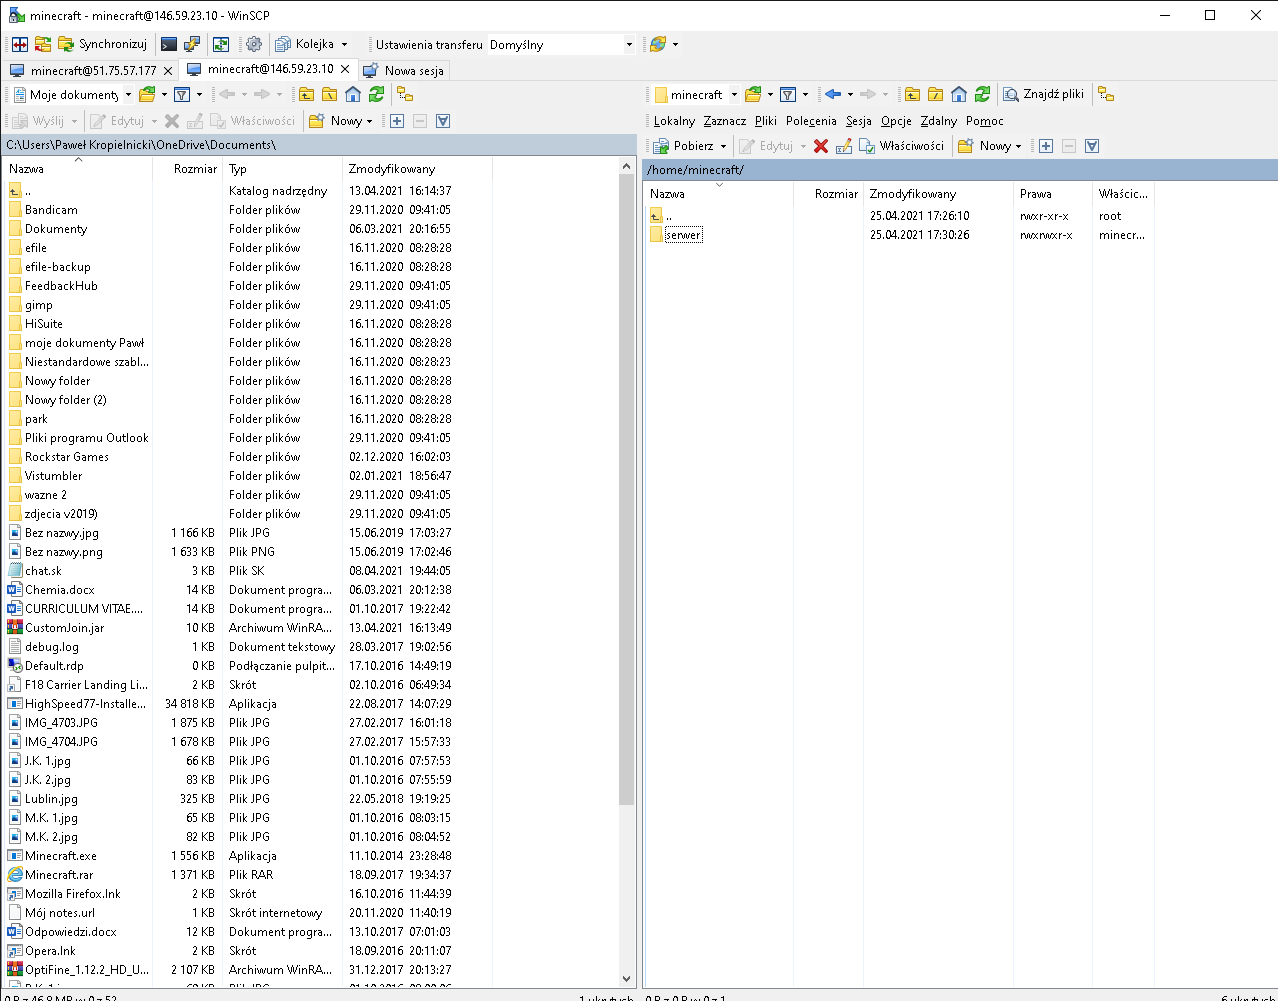
Task: Open PuTTY session icon
Action: tap(192, 44)
